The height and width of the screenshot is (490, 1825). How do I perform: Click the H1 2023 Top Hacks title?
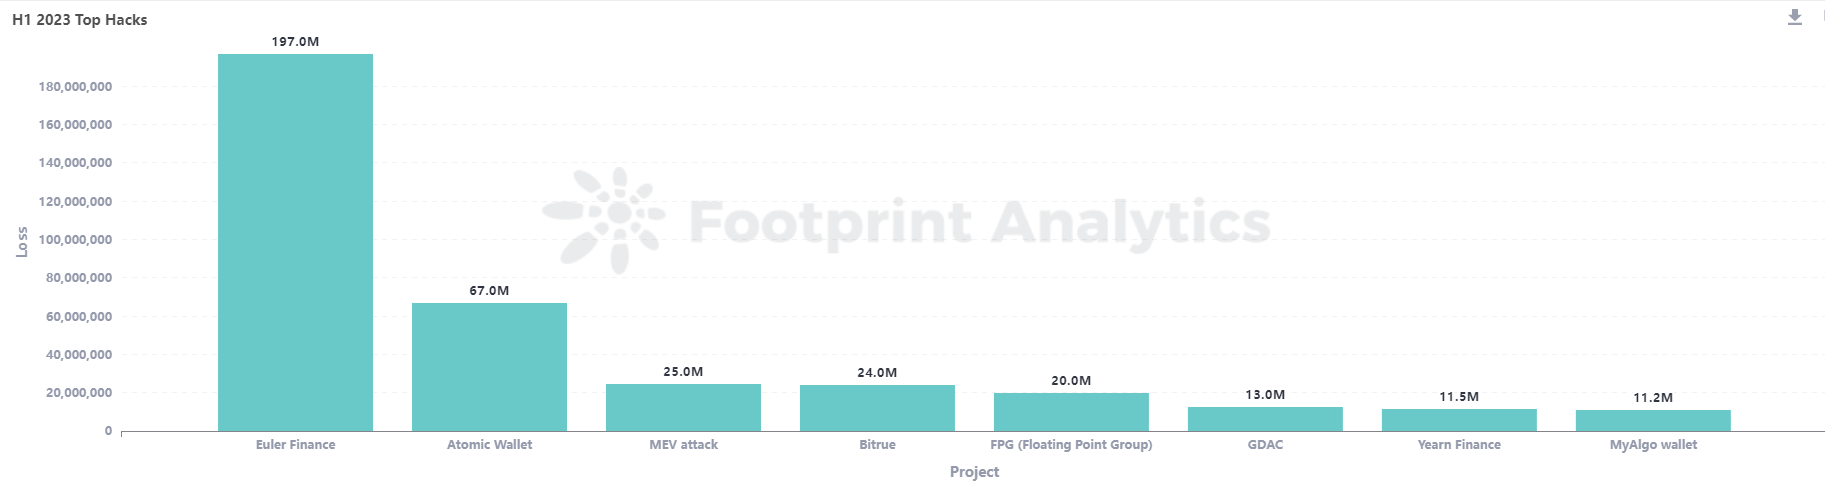[x=80, y=20]
